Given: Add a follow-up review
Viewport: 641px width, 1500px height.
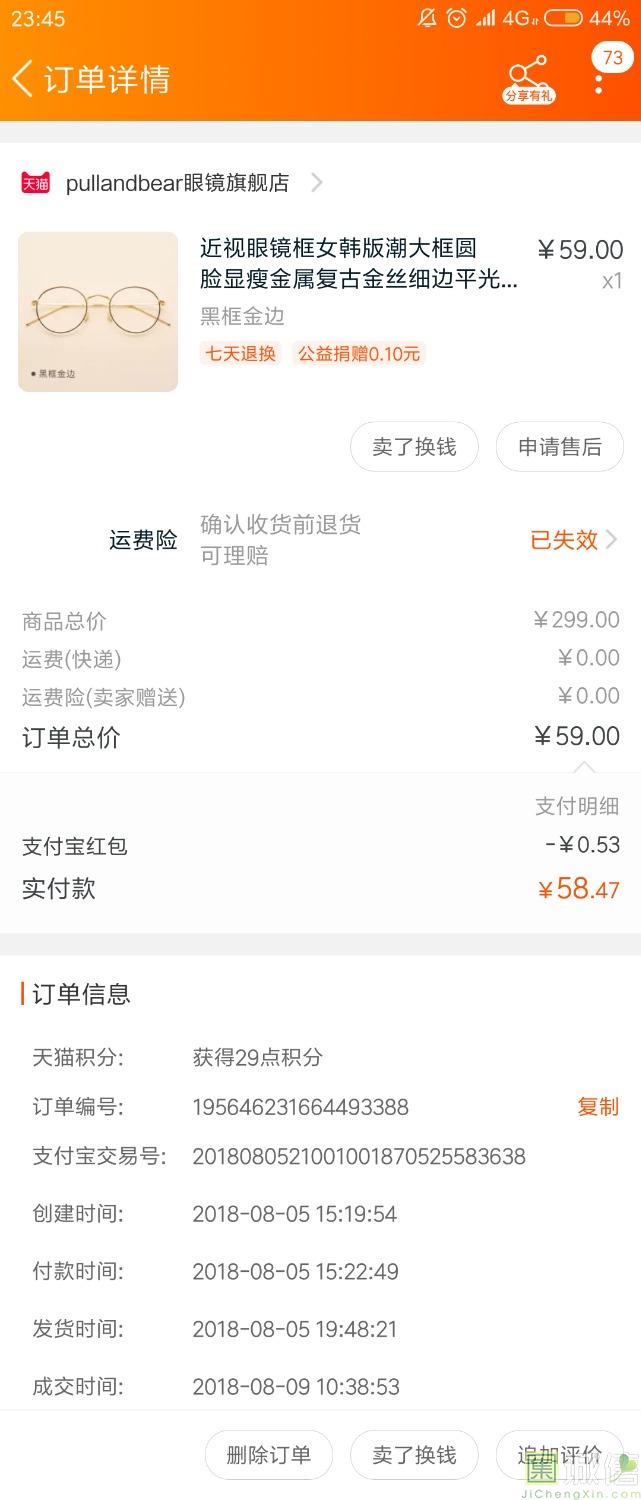Looking at the screenshot, I should [x=559, y=1455].
